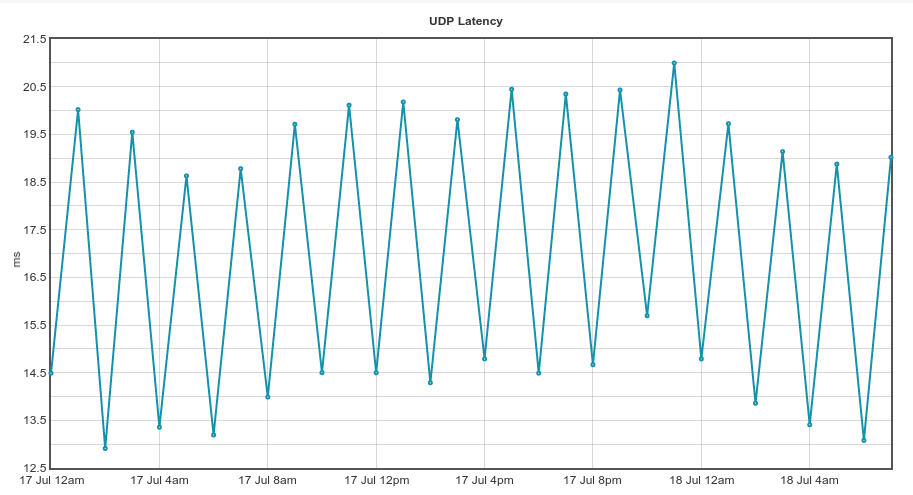913x495 pixels.
Task: Click the UDP Latency chart title
Action: click(x=465, y=21)
